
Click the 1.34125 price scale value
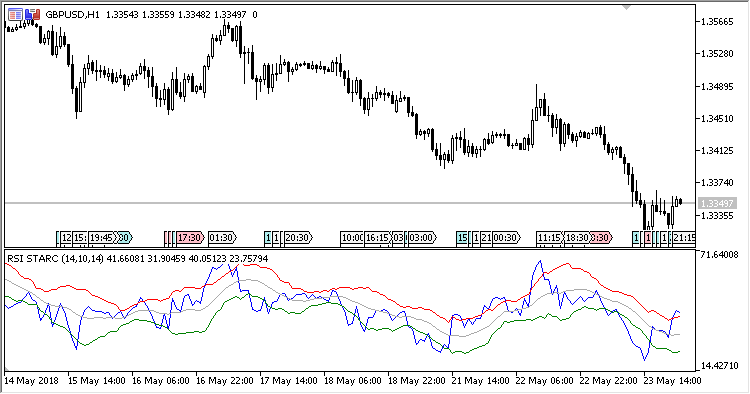[717, 151]
